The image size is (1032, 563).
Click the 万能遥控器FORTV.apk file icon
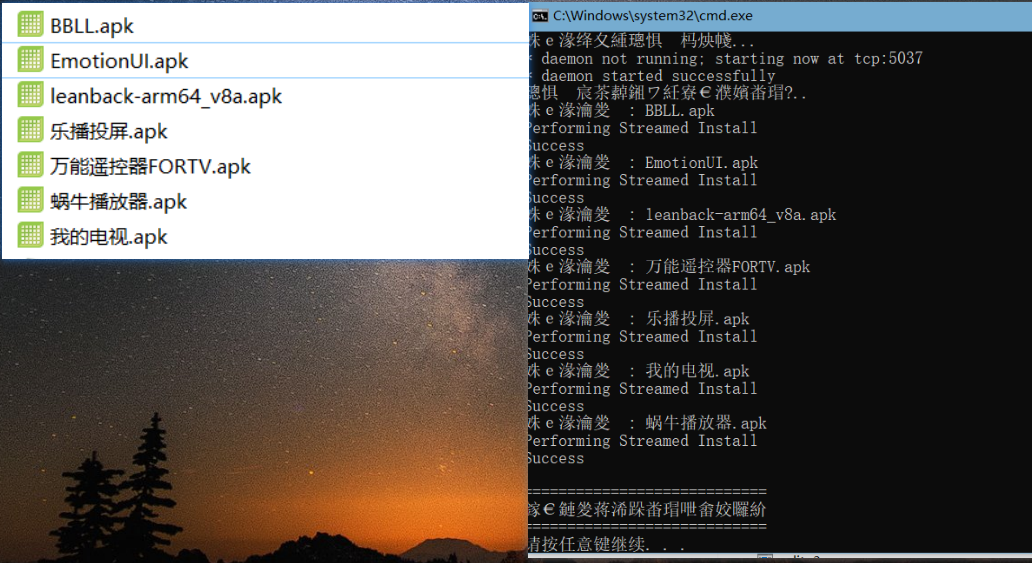pyautogui.click(x=30, y=165)
